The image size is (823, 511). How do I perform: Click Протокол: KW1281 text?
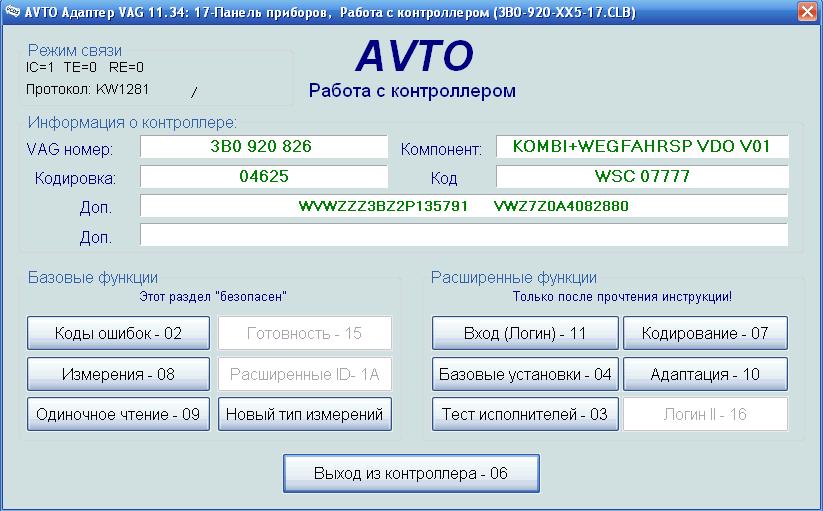click(x=88, y=89)
